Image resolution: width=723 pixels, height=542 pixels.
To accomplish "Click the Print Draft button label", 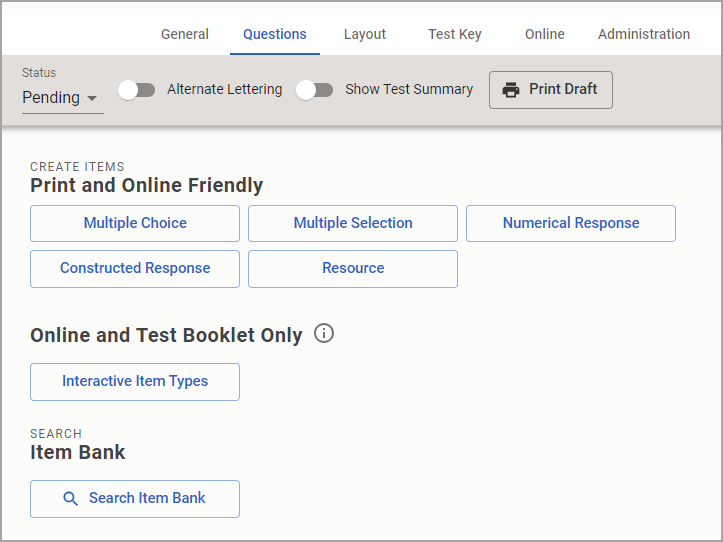I will click(563, 90).
